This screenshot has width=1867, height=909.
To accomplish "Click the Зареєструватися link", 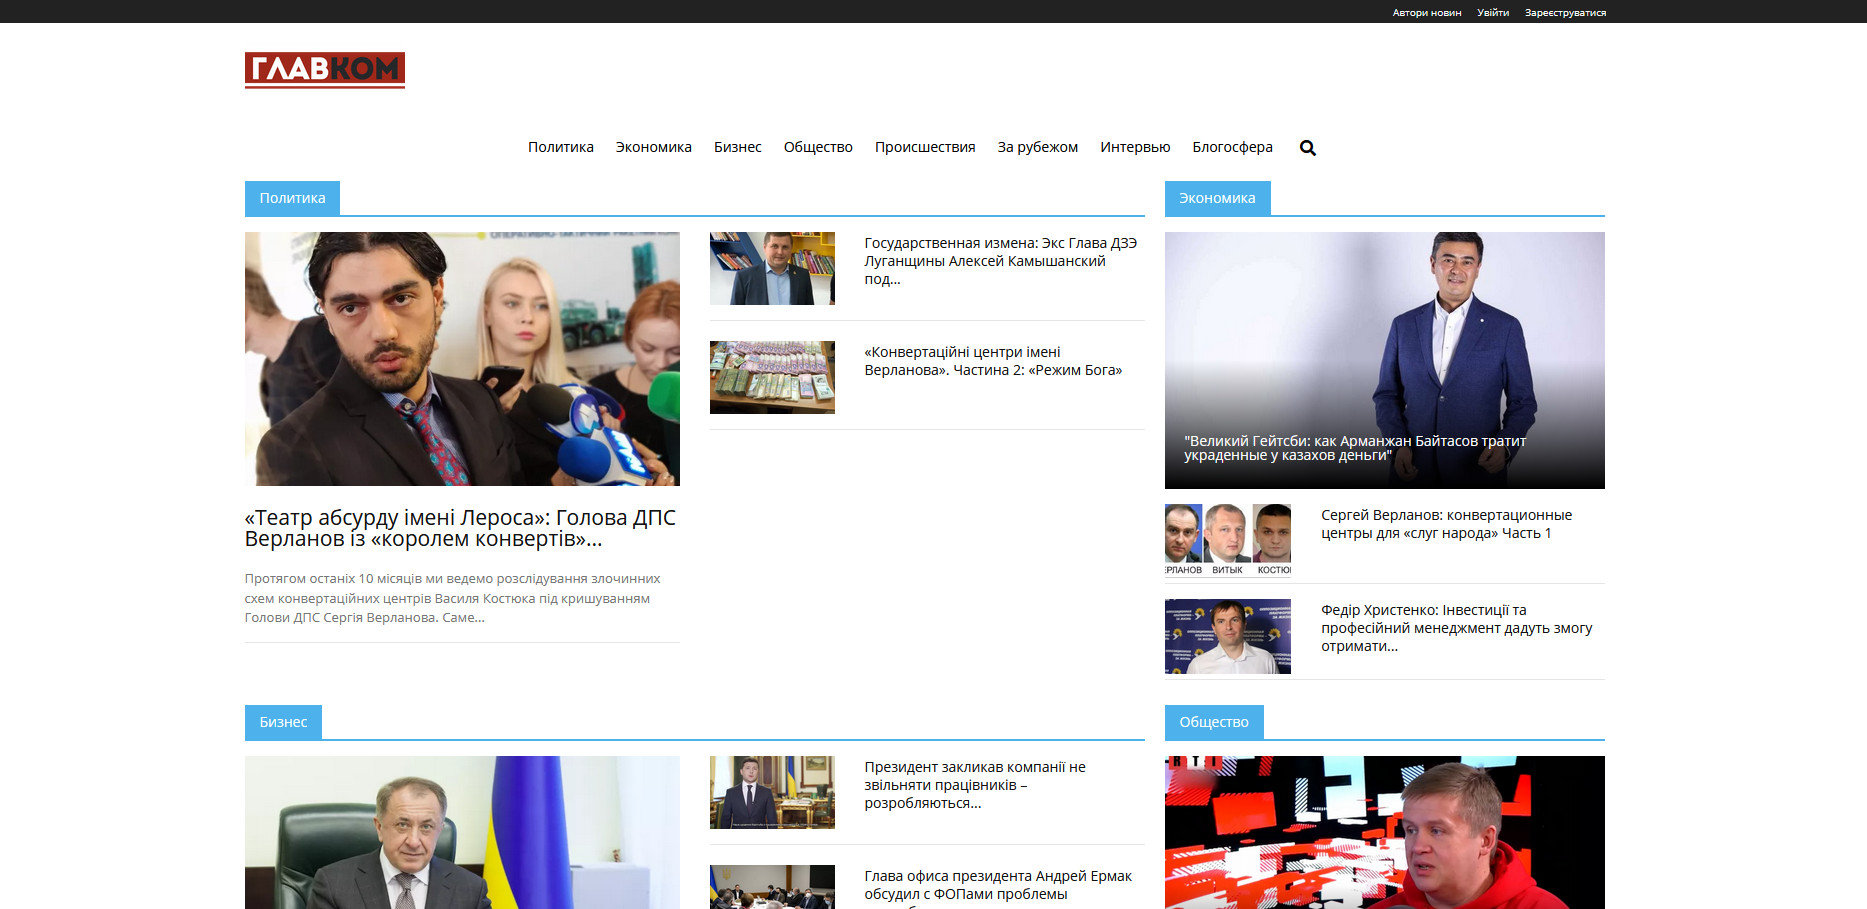I will tap(1564, 13).
